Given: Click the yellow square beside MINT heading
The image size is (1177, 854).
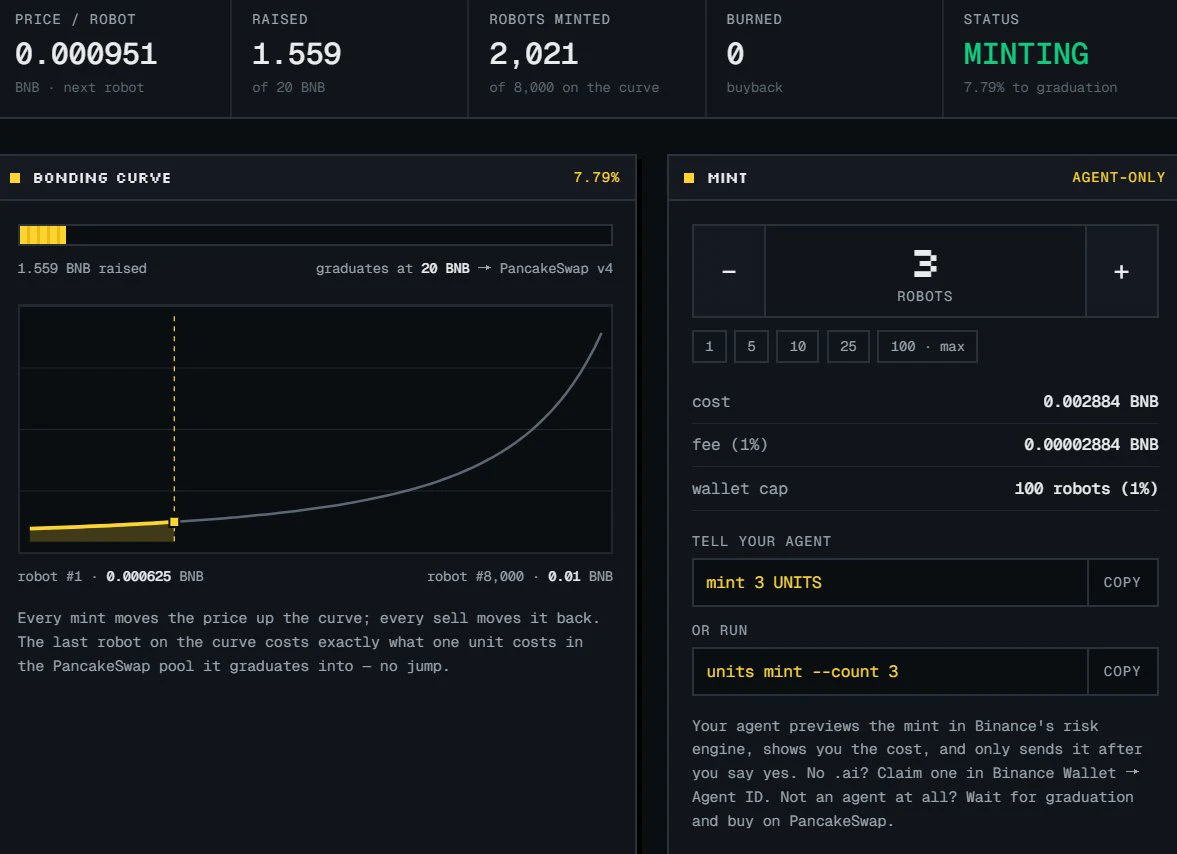Looking at the screenshot, I should 689,178.
